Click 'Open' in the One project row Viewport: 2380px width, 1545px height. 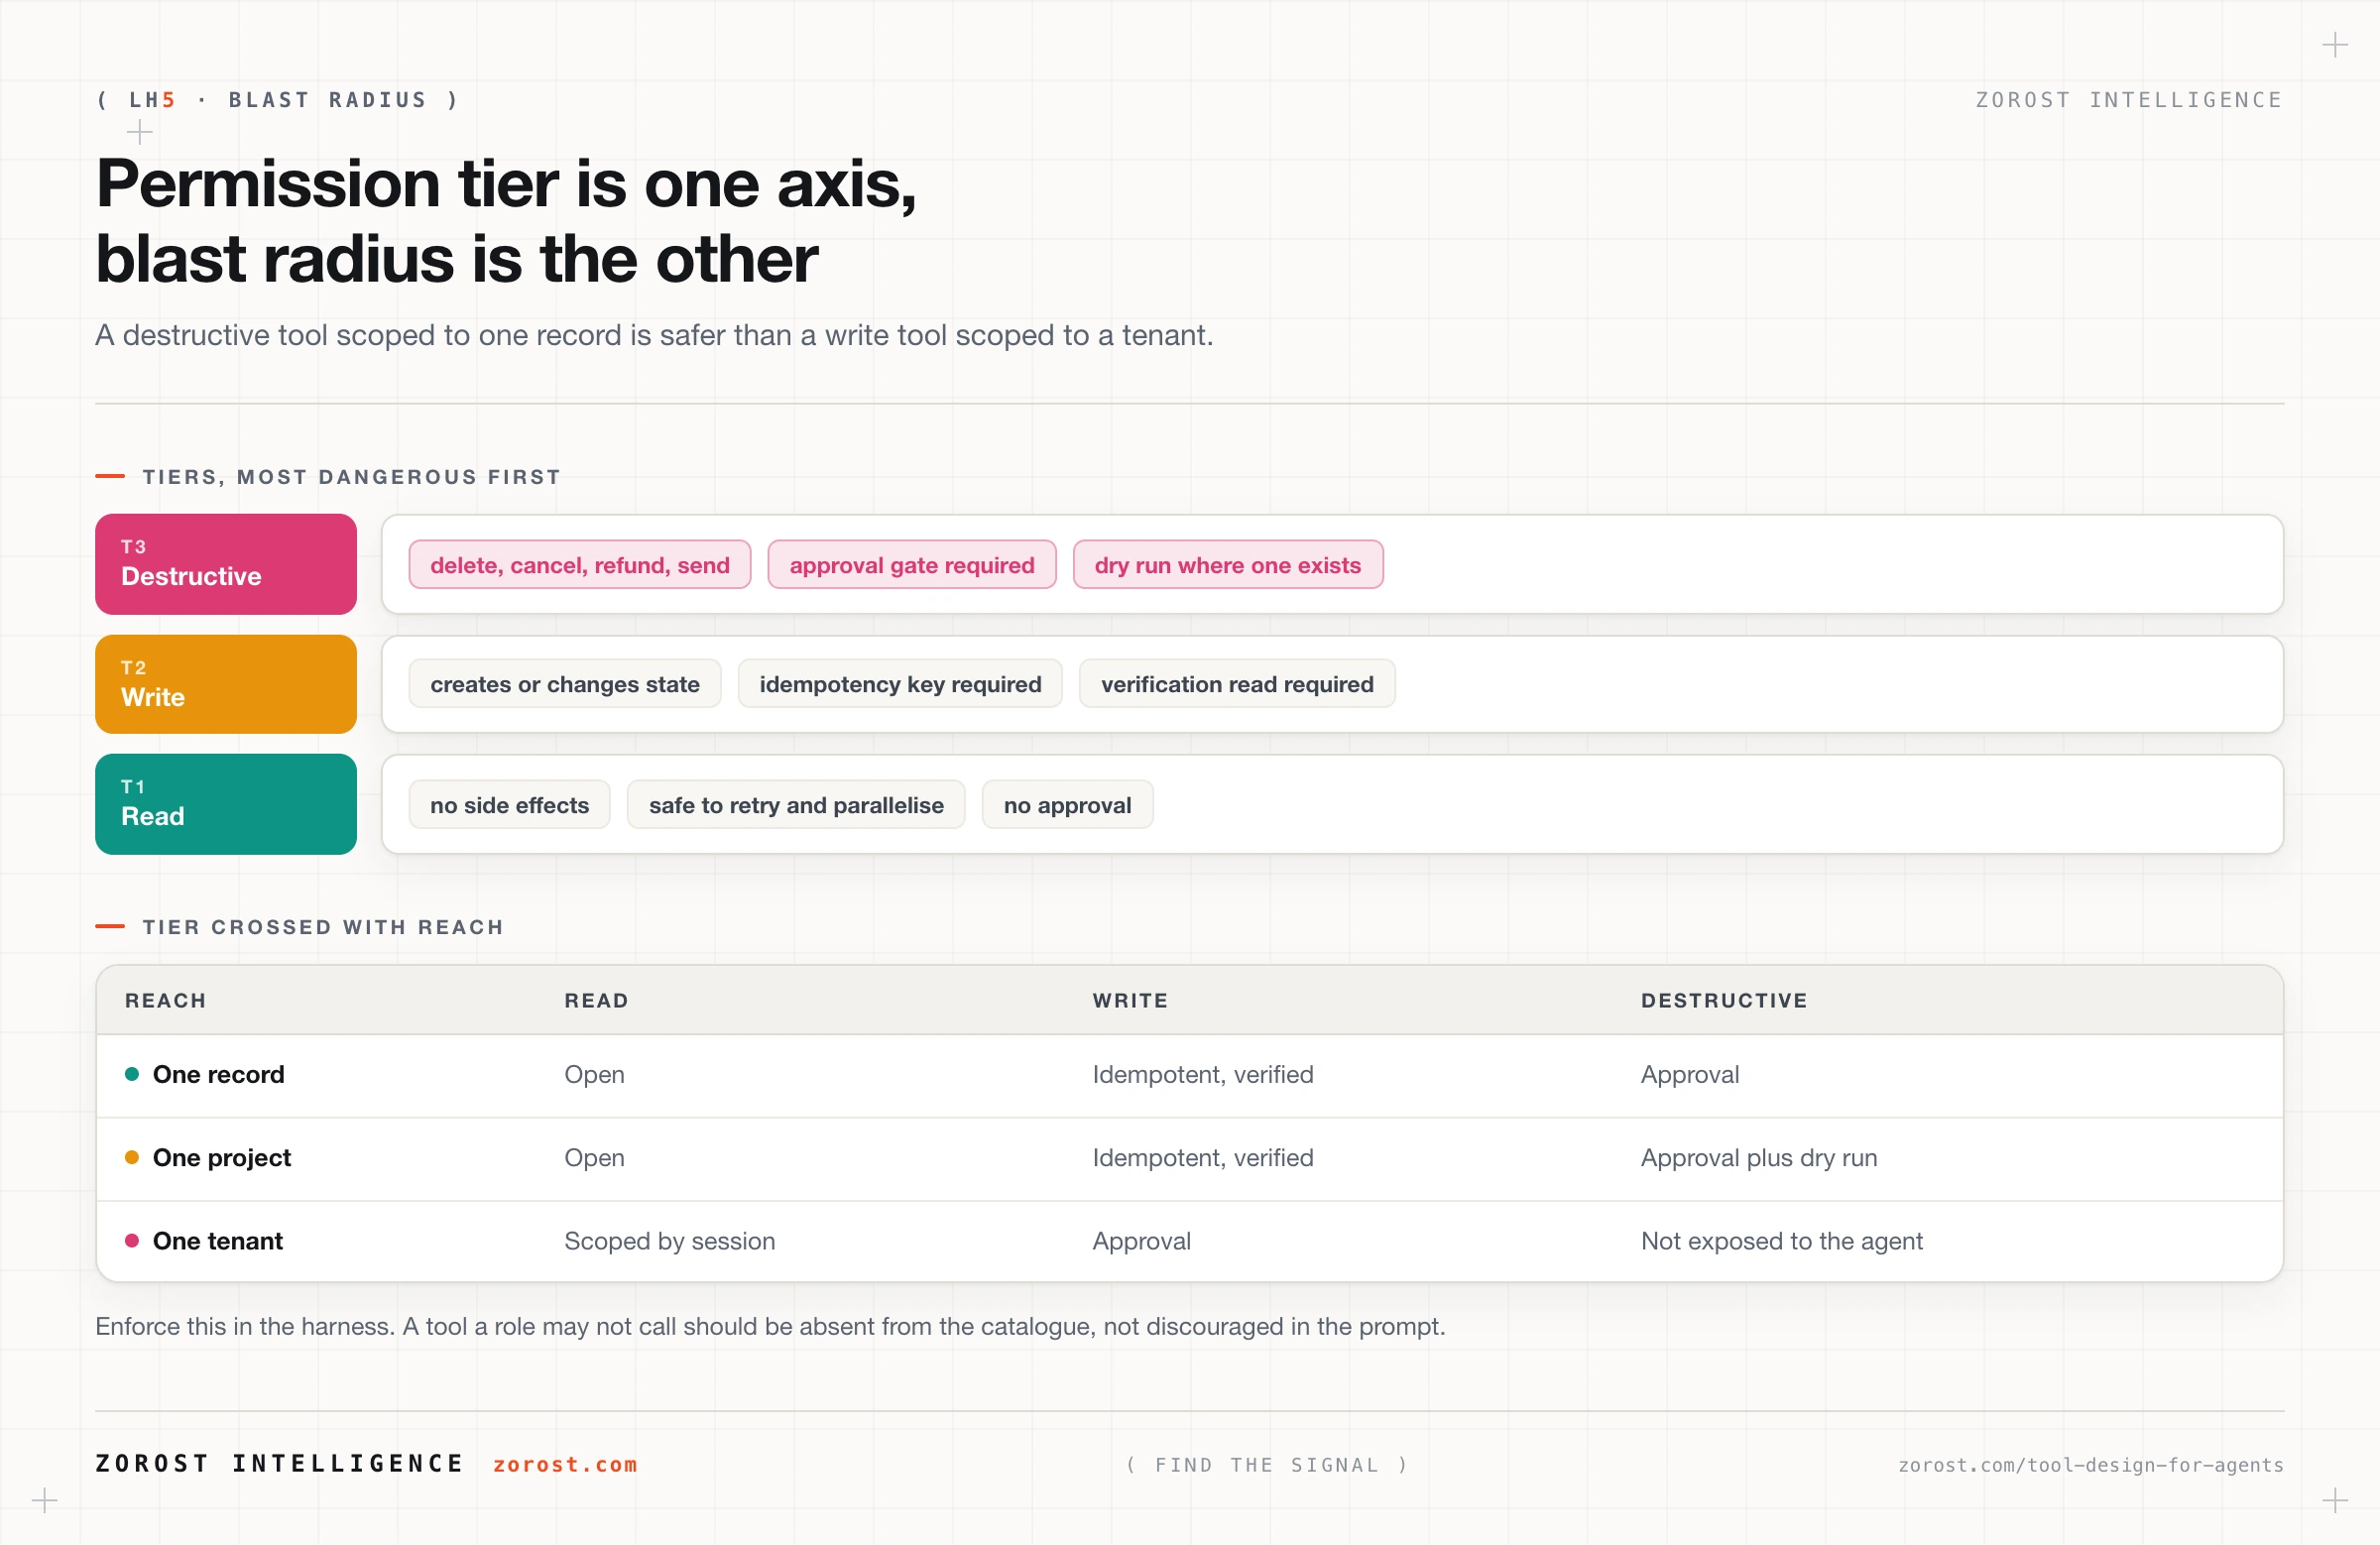[x=594, y=1158]
